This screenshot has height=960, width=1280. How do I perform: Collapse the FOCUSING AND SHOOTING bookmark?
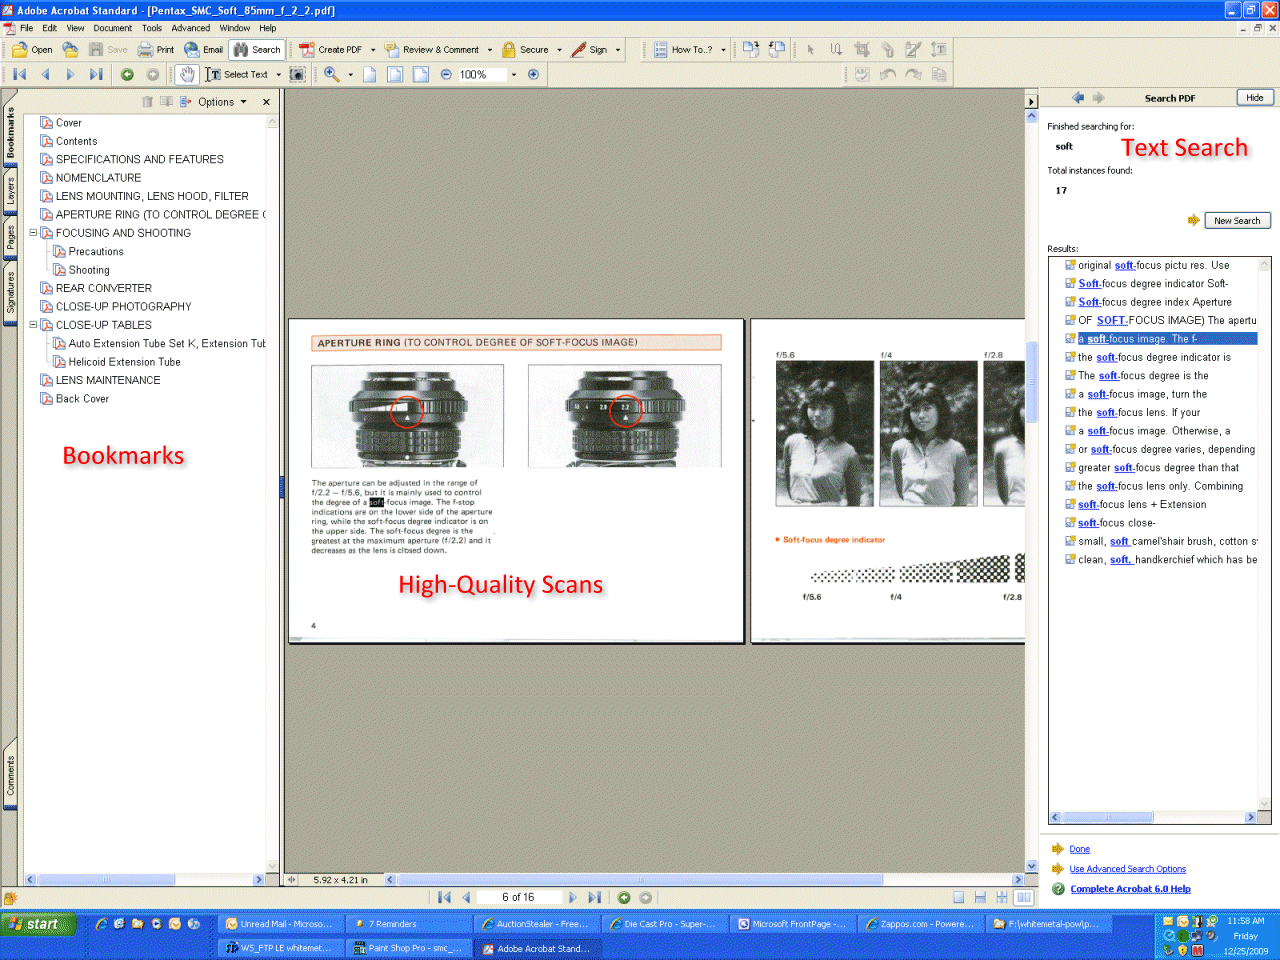[x=33, y=233]
